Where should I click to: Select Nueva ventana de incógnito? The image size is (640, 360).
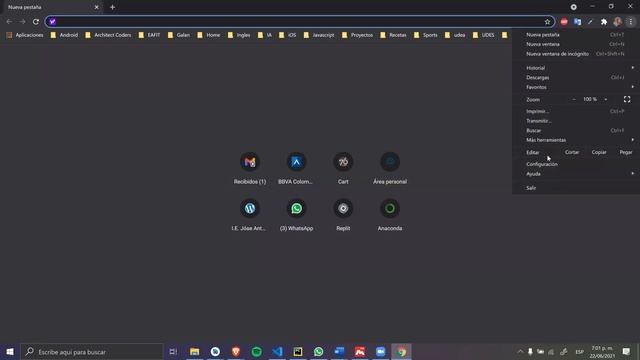576,54
